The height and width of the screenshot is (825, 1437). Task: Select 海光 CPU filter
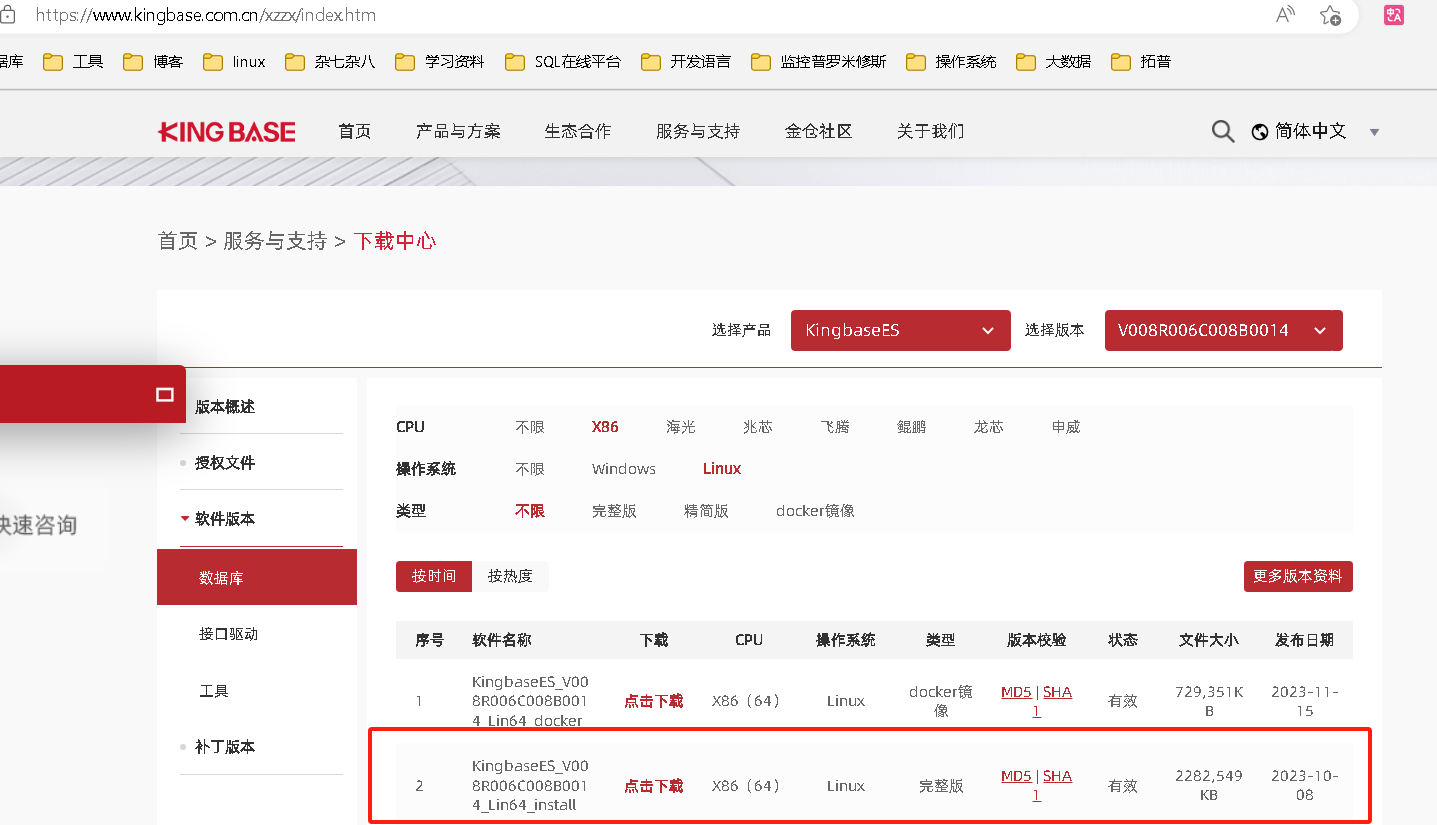pos(681,427)
